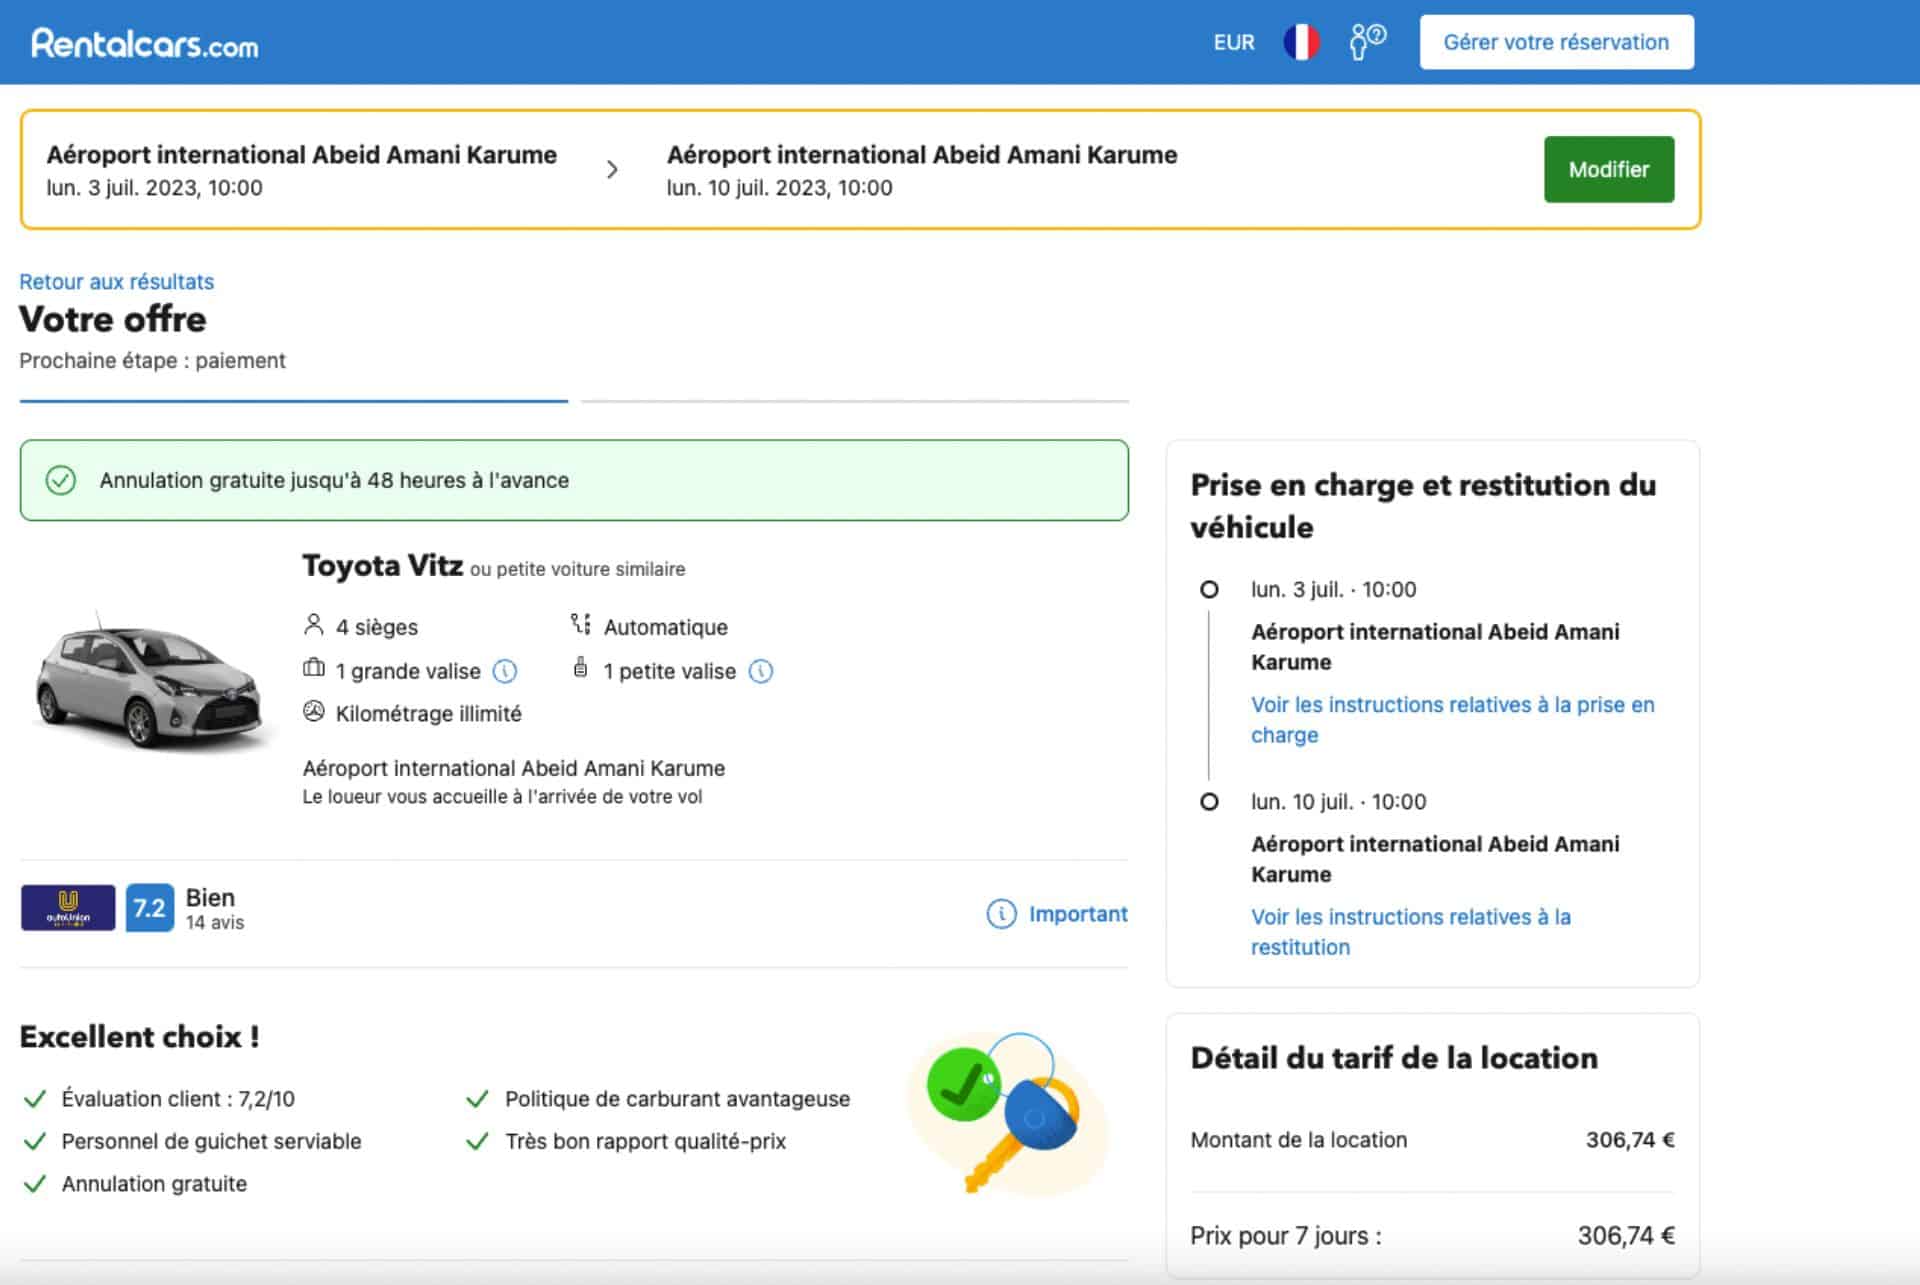Click Gérer votre réservation button

point(1556,42)
